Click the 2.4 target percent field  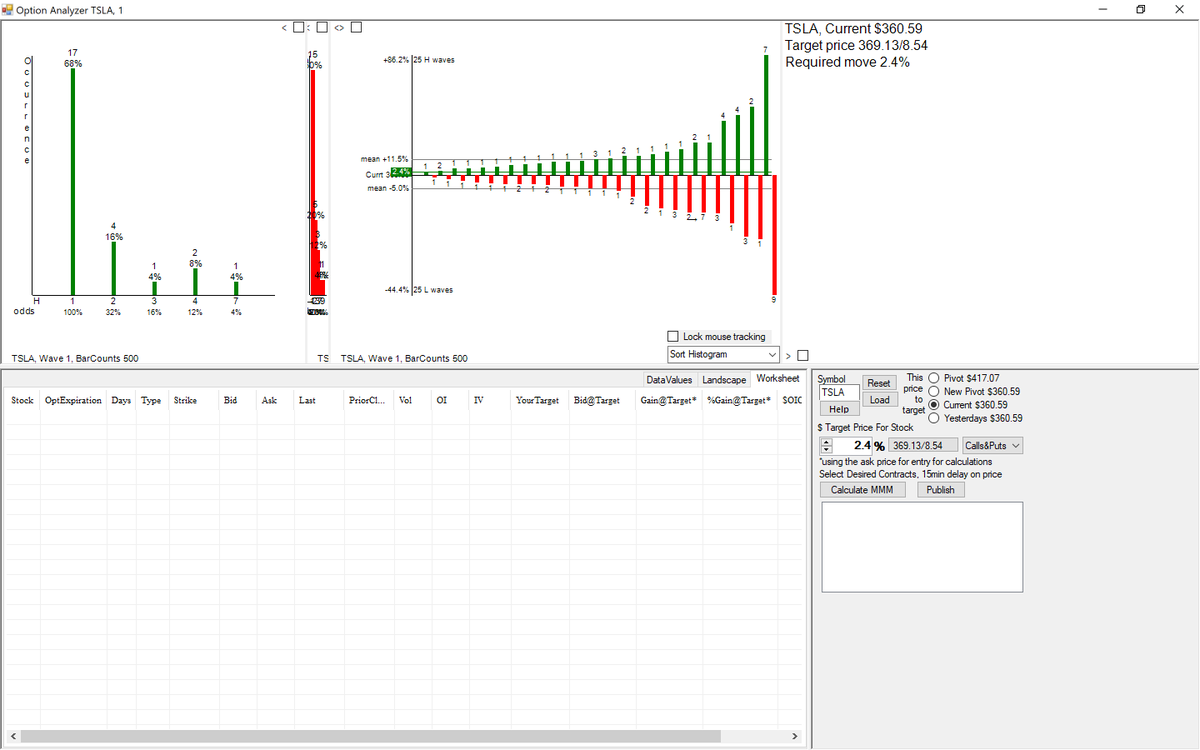tap(853, 445)
